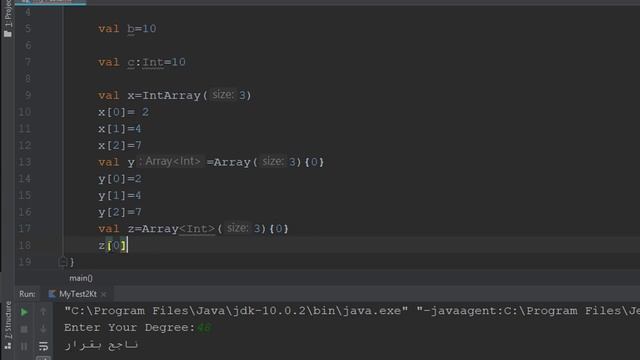This screenshot has width=640, height=360.
Task: Click the ': Array<Int>' type hint
Action: [170, 161]
